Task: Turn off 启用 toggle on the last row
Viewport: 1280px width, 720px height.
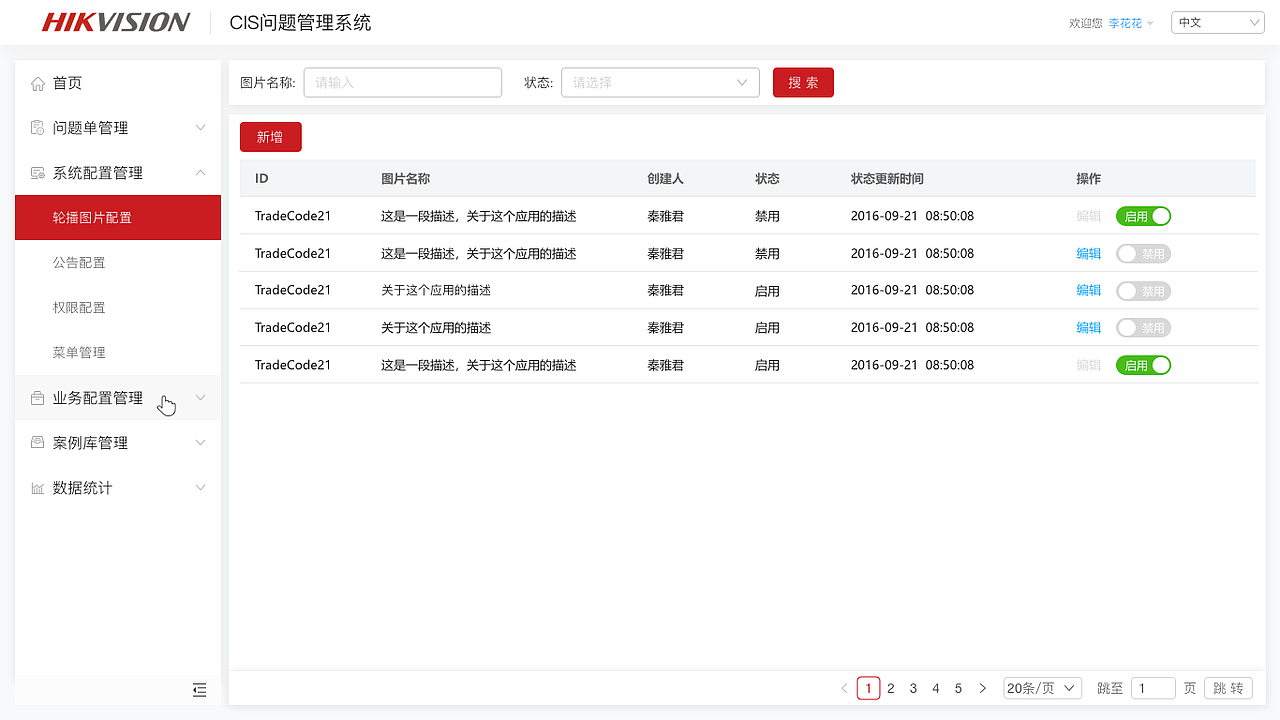Action: pos(1143,365)
